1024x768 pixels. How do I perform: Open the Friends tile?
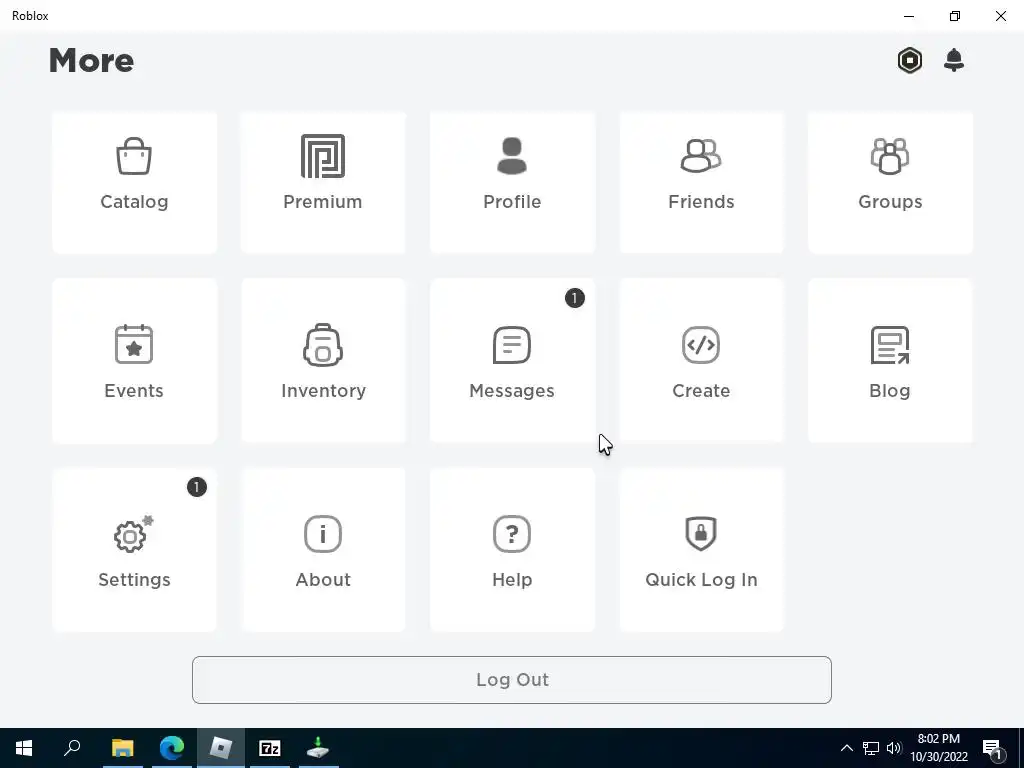tap(701, 182)
